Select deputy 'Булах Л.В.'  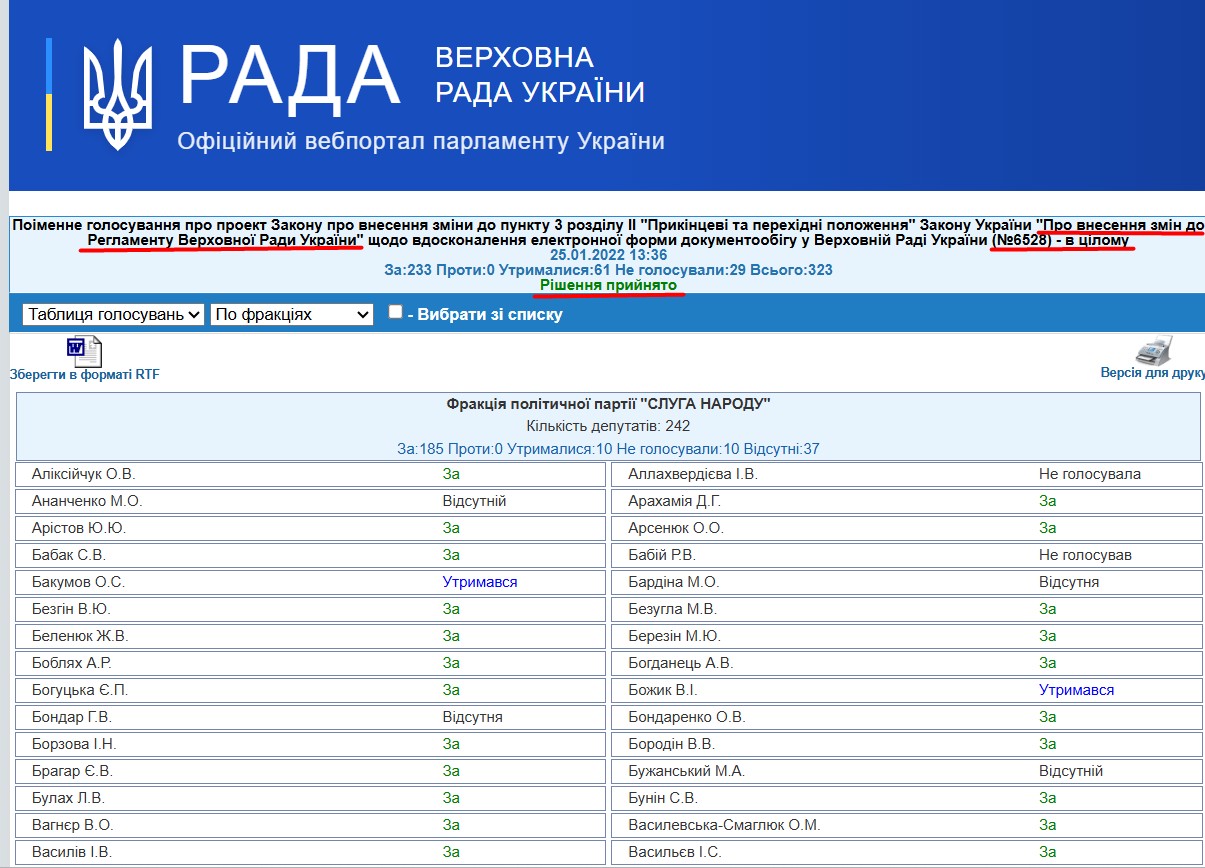coord(68,798)
